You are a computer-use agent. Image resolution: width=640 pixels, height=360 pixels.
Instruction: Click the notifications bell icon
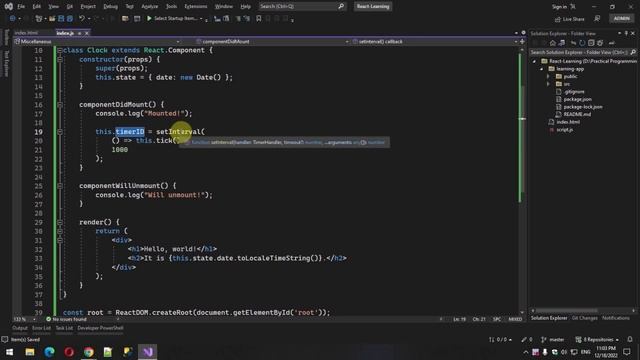(x=630, y=340)
